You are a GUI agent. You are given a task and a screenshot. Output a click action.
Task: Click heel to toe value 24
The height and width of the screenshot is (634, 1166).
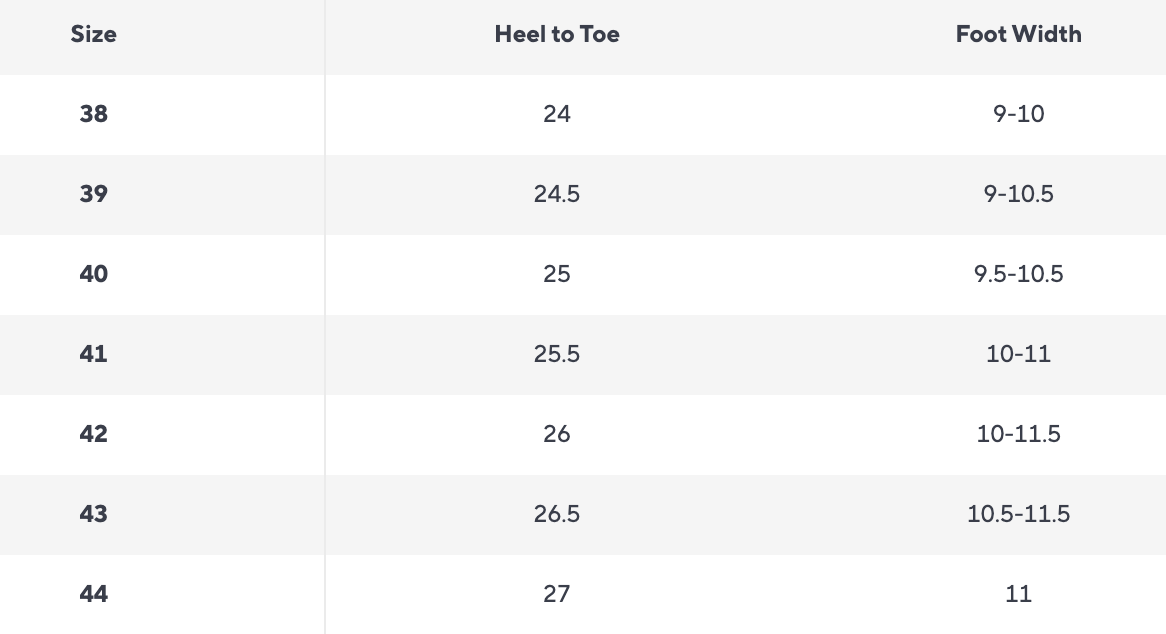[x=557, y=114]
